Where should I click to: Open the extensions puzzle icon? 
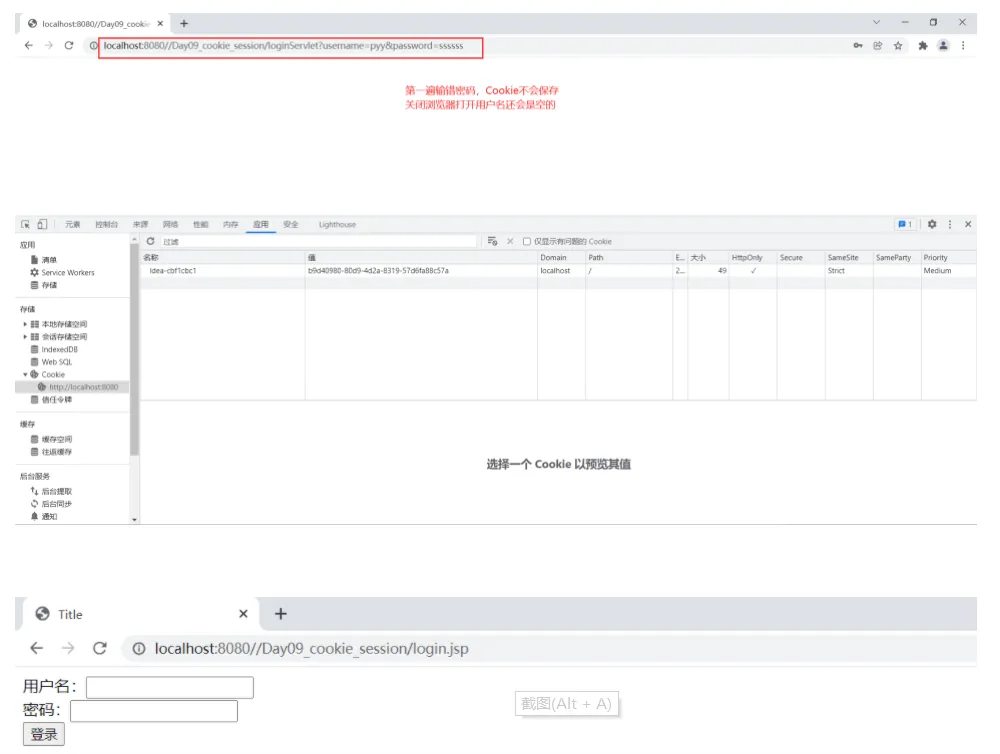coord(923,45)
